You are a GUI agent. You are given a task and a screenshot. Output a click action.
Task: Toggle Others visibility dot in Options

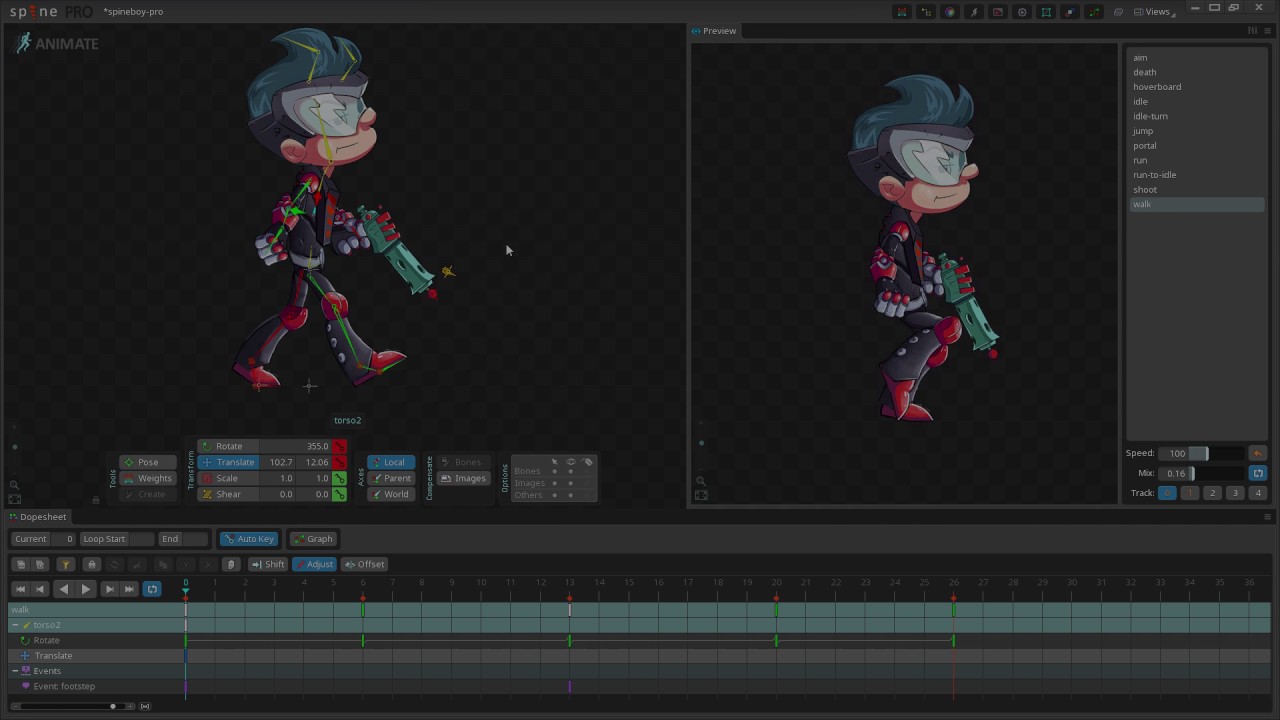571,495
